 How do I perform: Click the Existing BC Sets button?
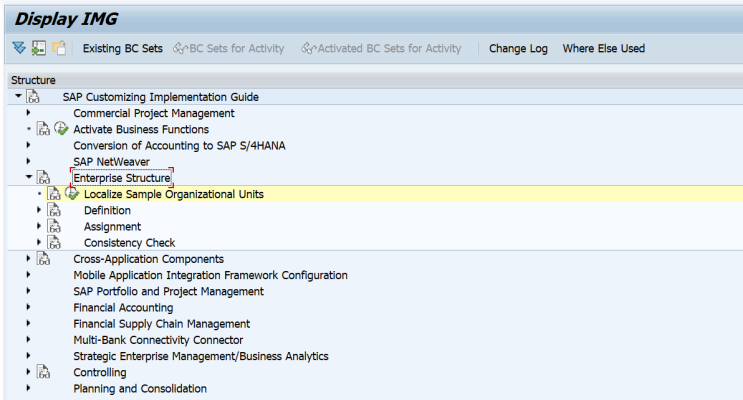click(123, 48)
